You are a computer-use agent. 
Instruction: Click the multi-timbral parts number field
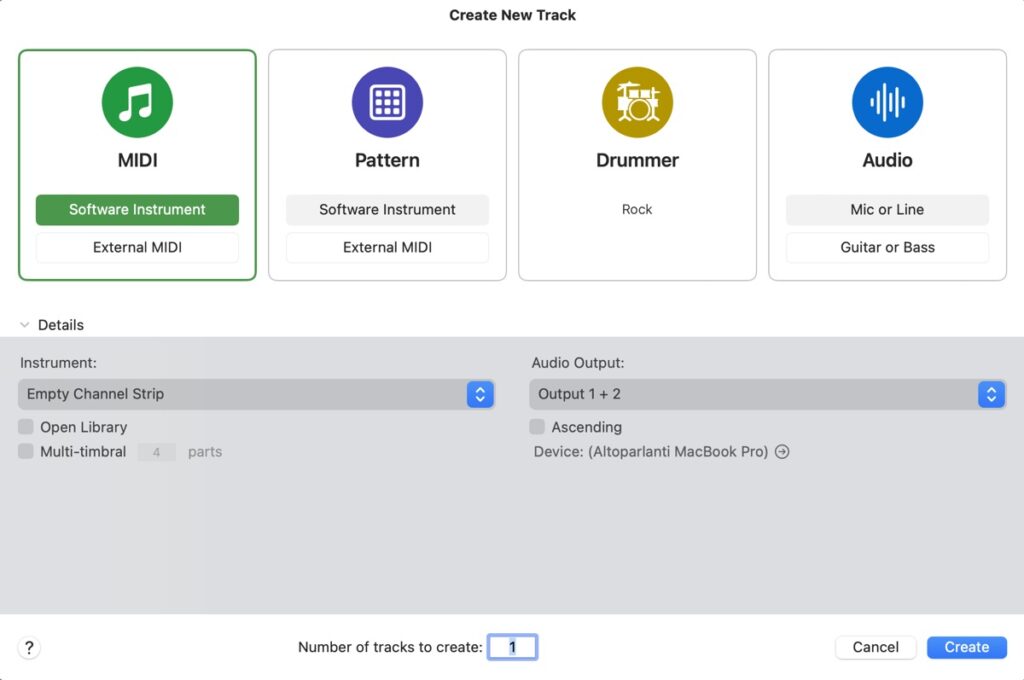pos(157,452)
